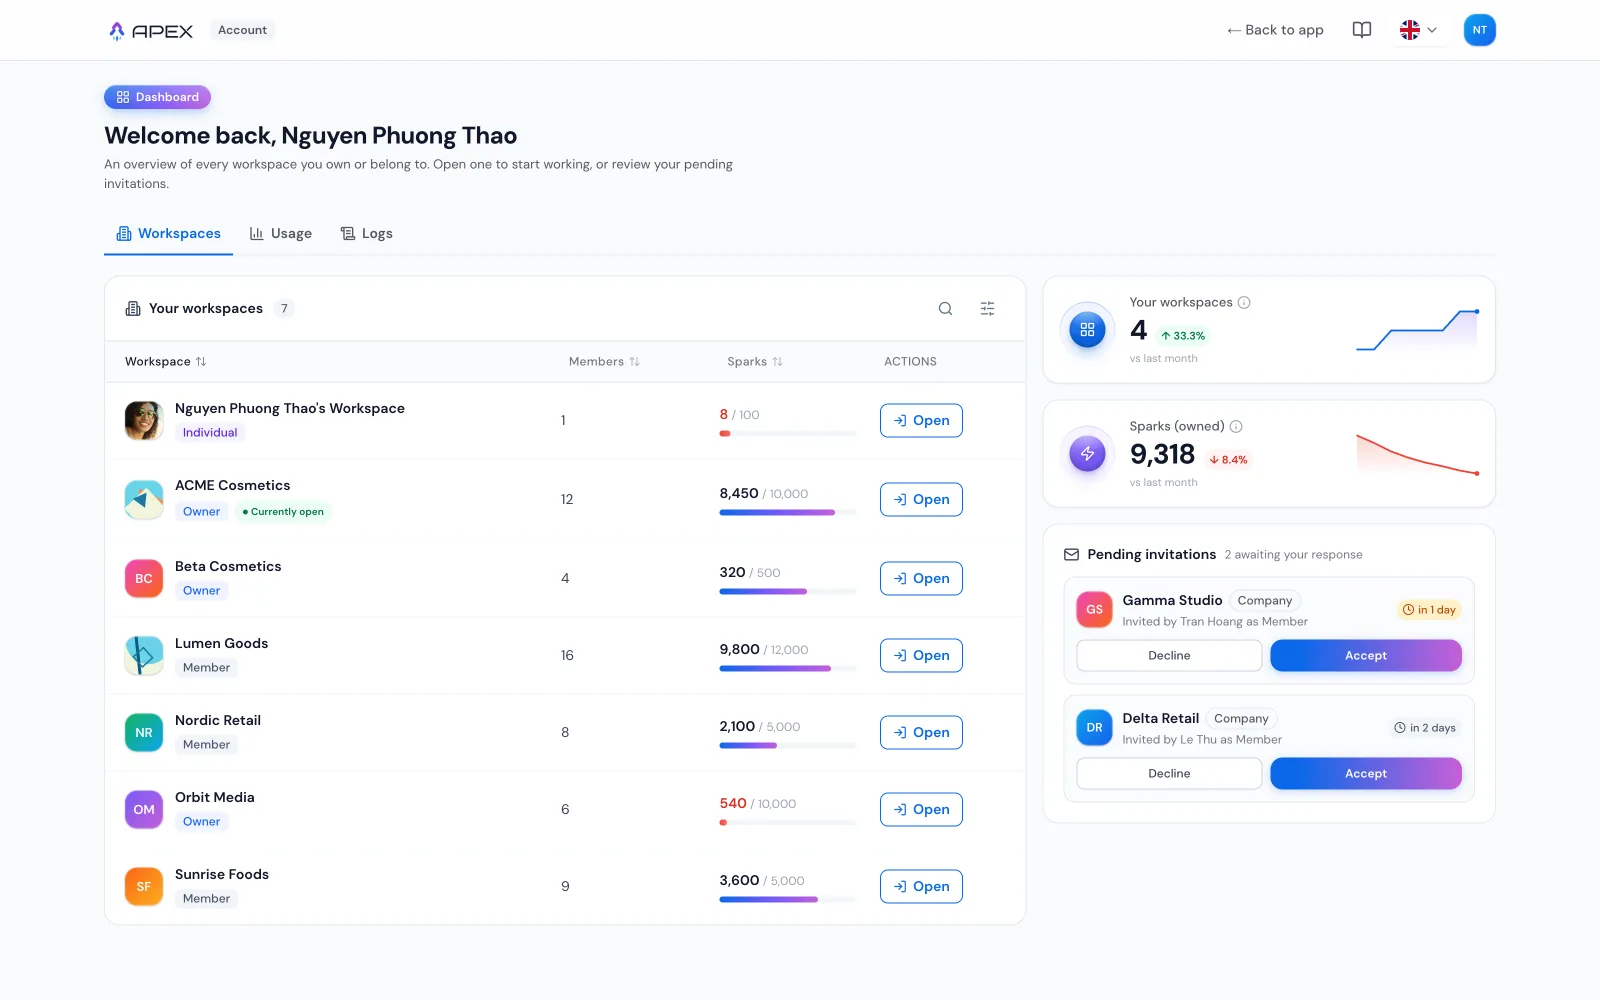Click the OM avatar for Orbit Media
The width and height of the screenshot is (1600, 1000).
tap(144, 809)
